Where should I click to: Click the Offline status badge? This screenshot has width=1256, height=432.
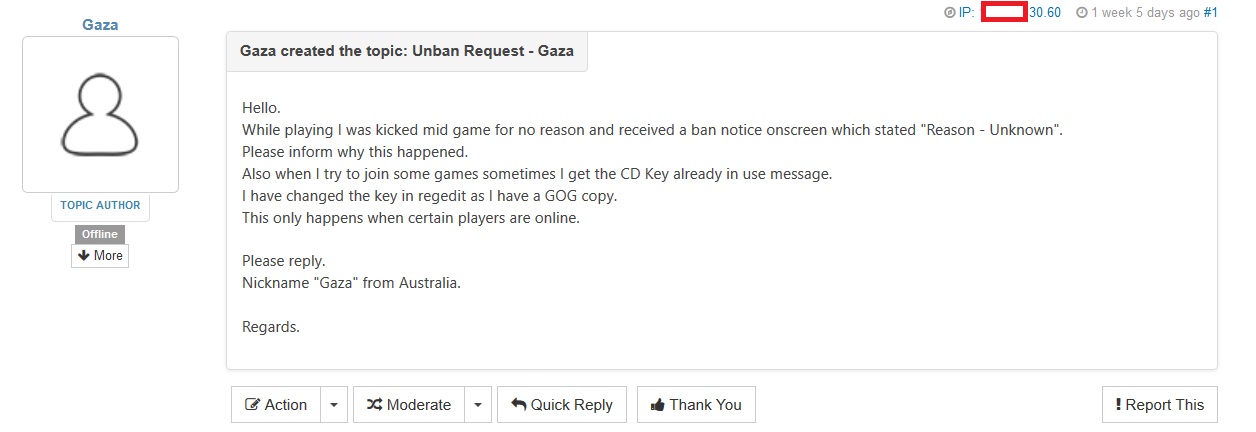coord(100,234)
